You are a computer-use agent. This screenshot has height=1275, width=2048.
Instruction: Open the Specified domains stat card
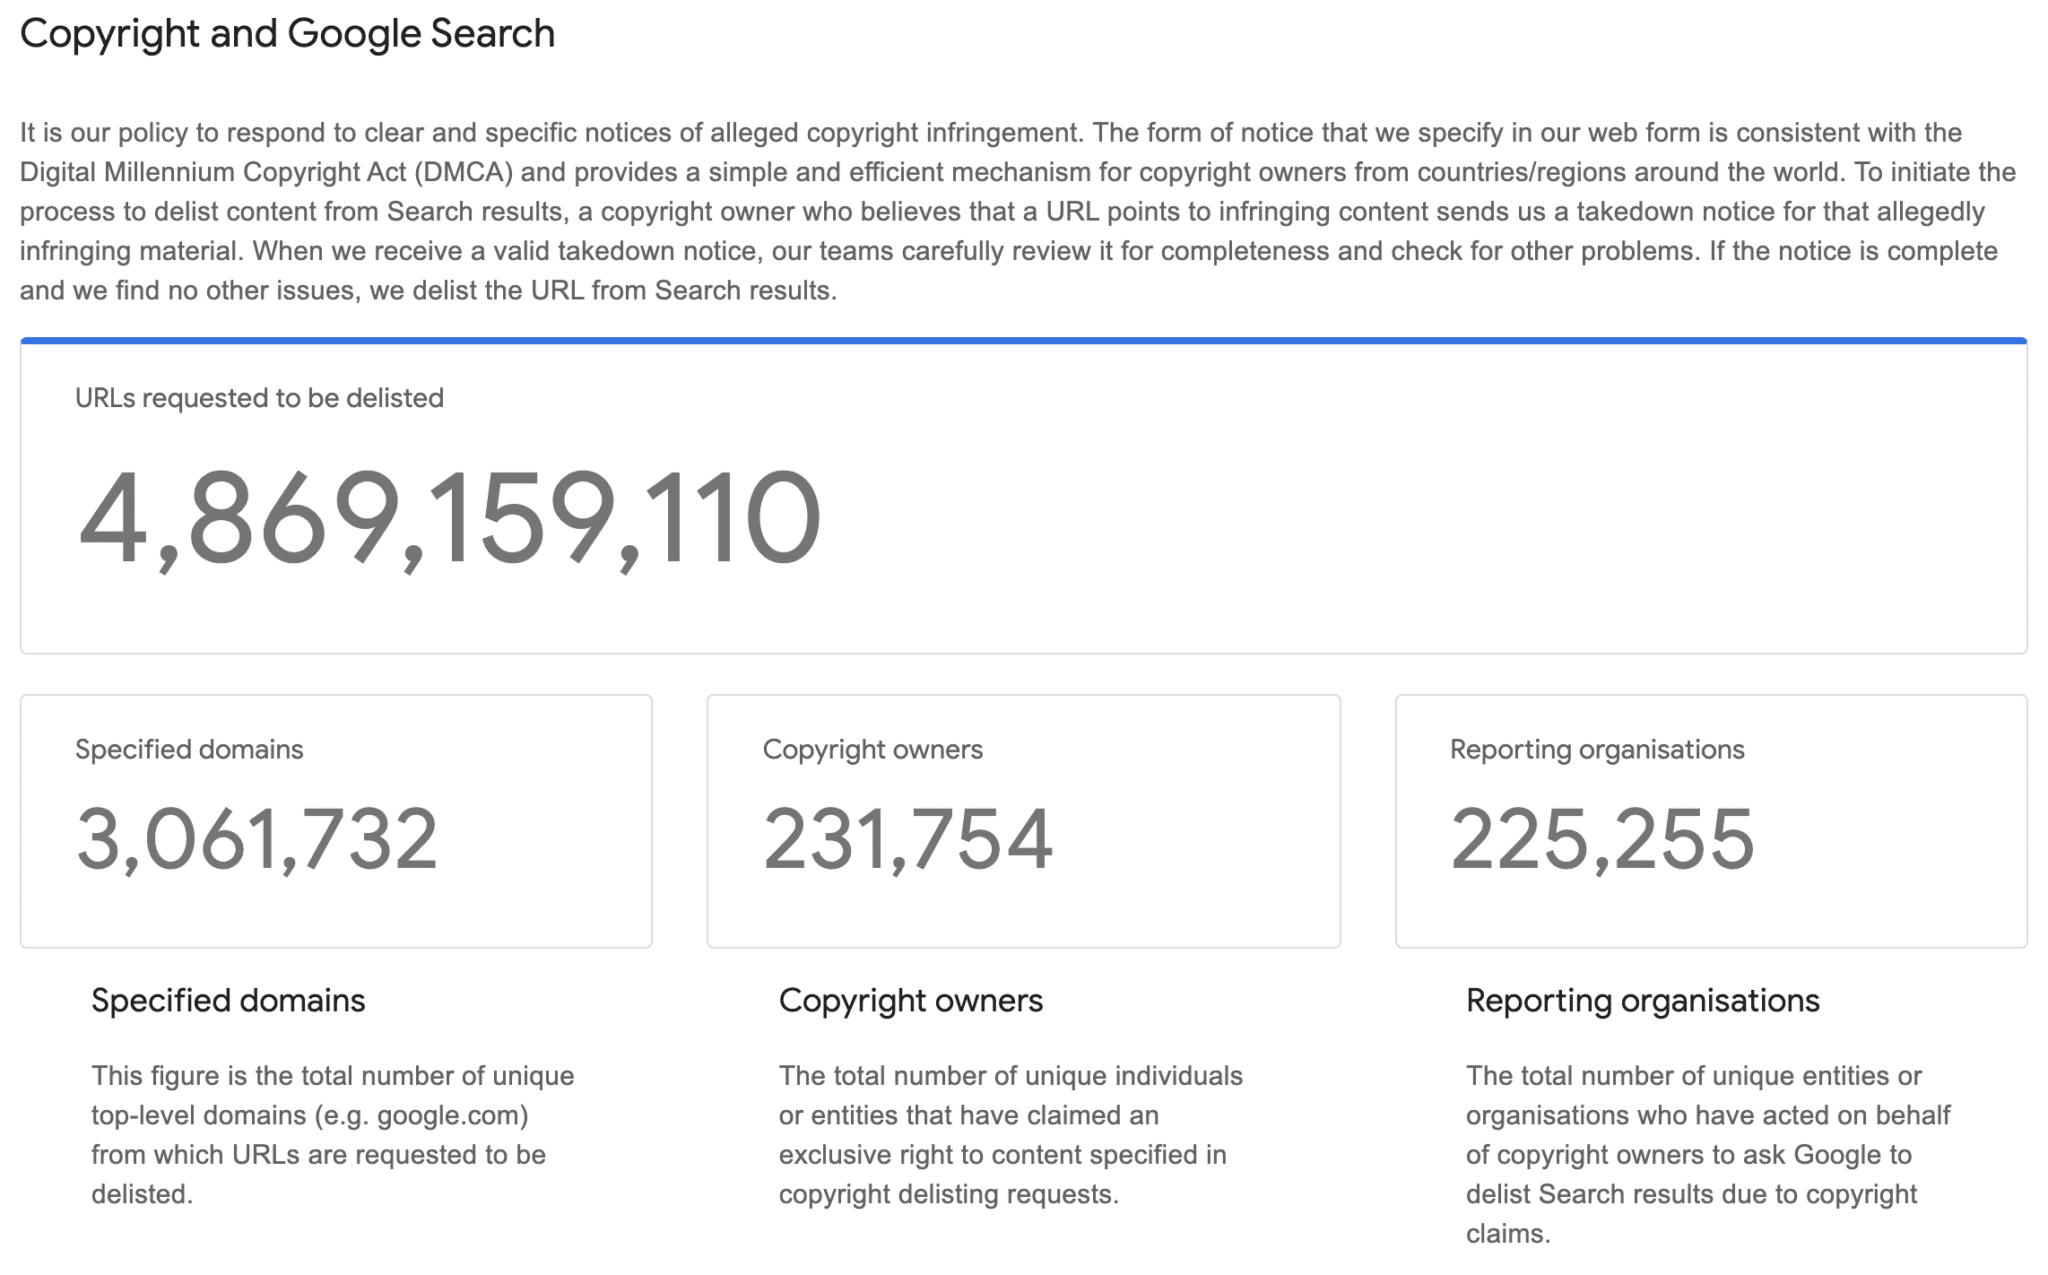coord(336,821)
